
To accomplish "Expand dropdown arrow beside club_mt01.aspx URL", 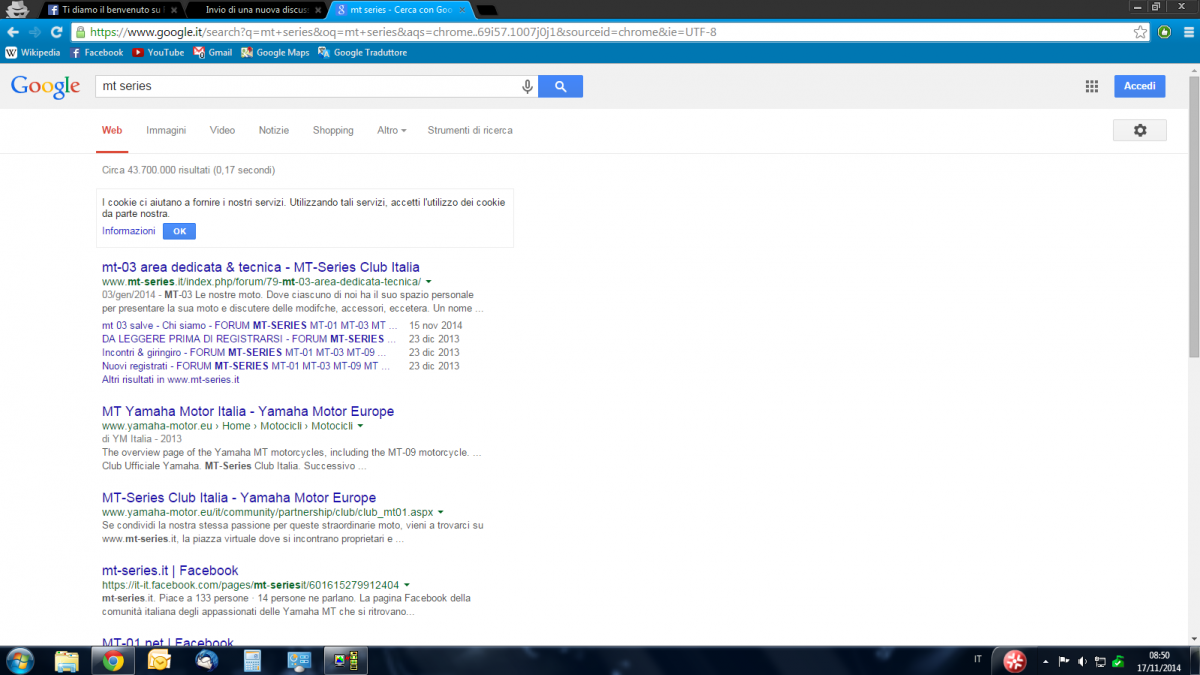I will (x=440, y=513).
